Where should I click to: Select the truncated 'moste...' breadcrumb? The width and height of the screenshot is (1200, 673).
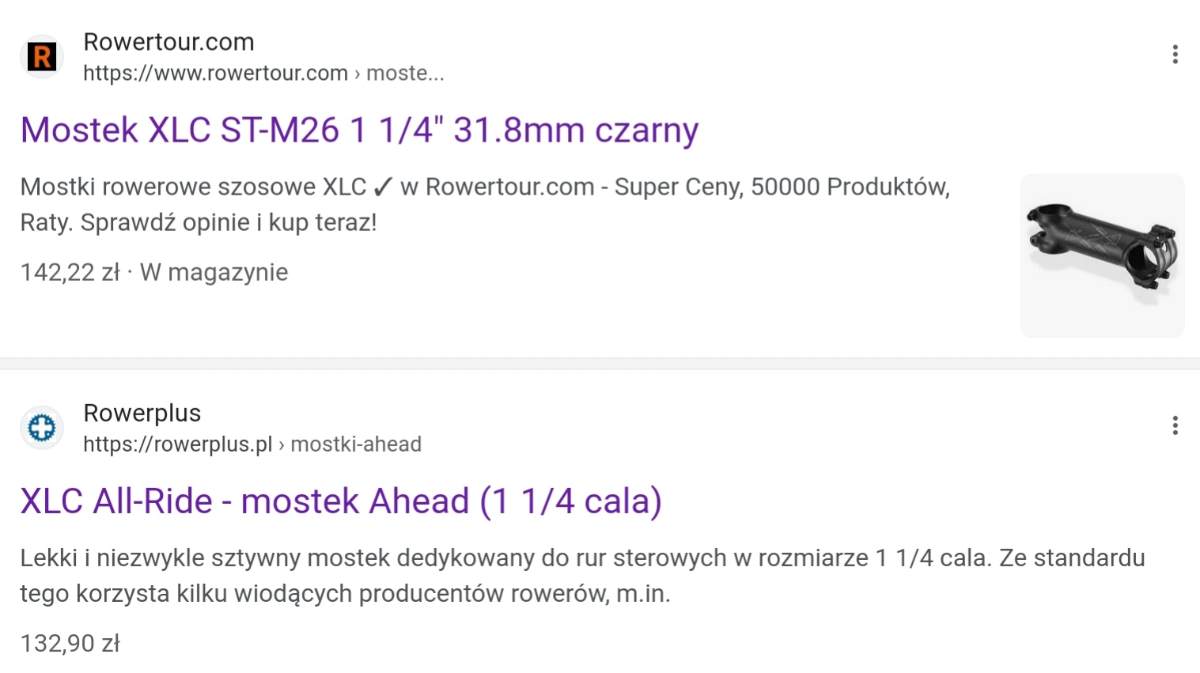tap(406, 73)
